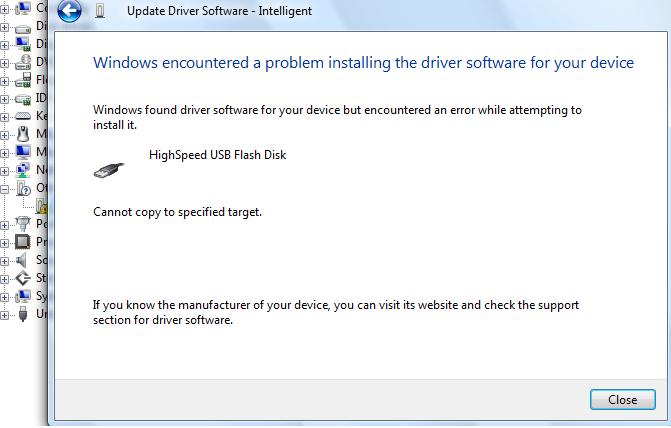Select the Sound speaker icon

(21, 260)
